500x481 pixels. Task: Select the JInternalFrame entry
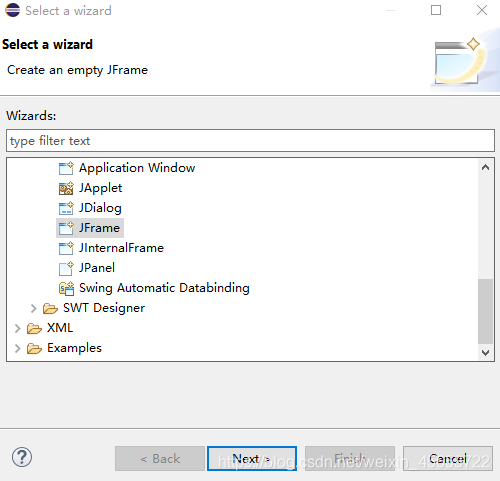(x=121, y=248)
